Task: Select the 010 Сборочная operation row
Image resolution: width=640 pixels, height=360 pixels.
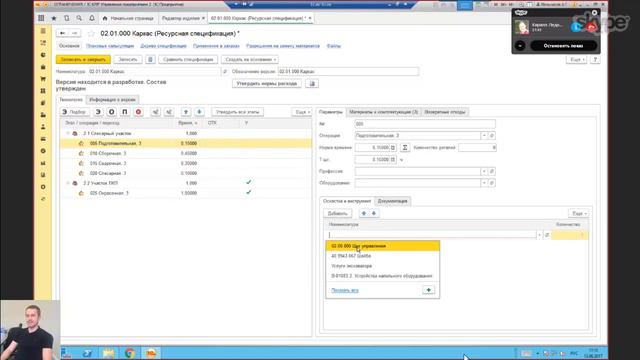Action: pos(186,153)
